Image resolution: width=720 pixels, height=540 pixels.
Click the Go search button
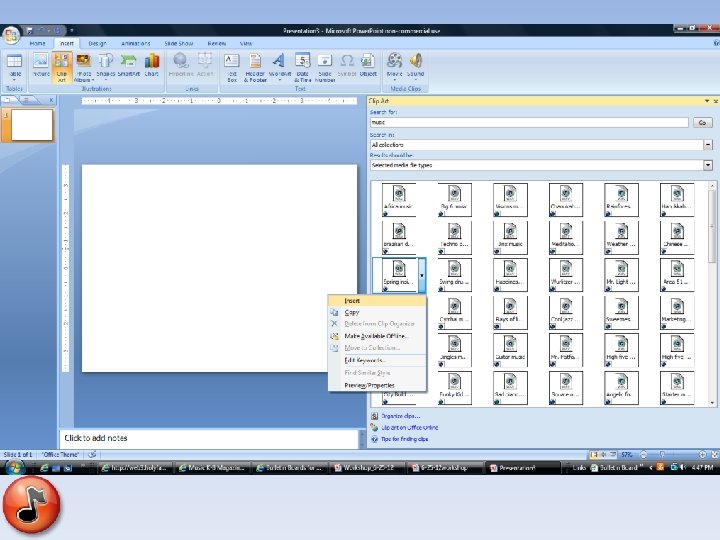[x=702, y=123]
